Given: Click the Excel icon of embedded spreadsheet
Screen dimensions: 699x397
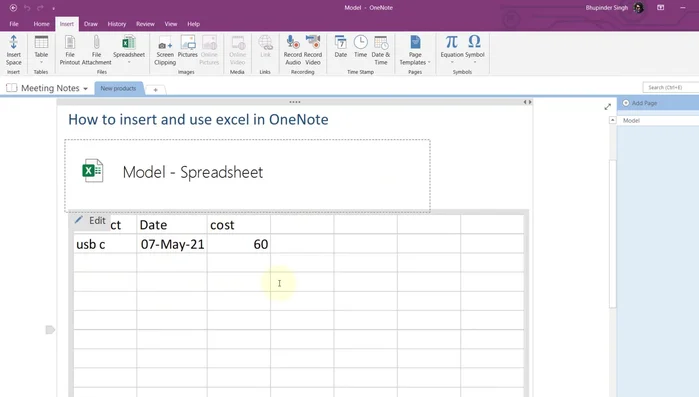Looking at the screenshot, I should 93,171.
